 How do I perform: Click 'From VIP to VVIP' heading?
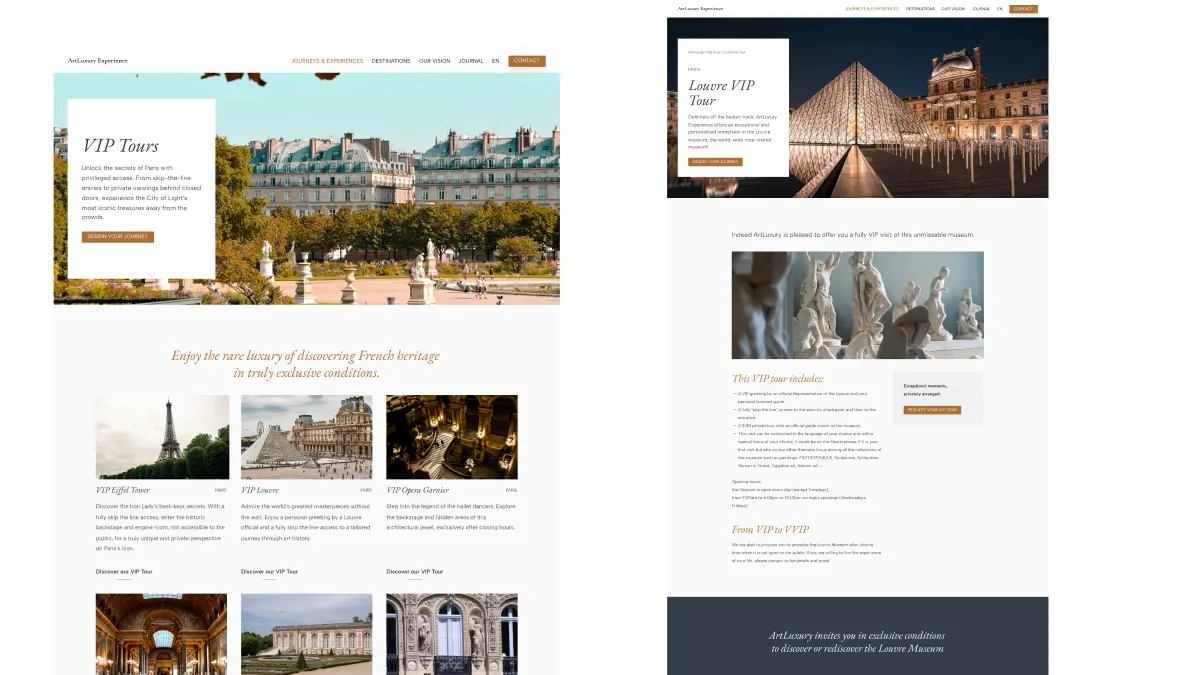point(771,530)
